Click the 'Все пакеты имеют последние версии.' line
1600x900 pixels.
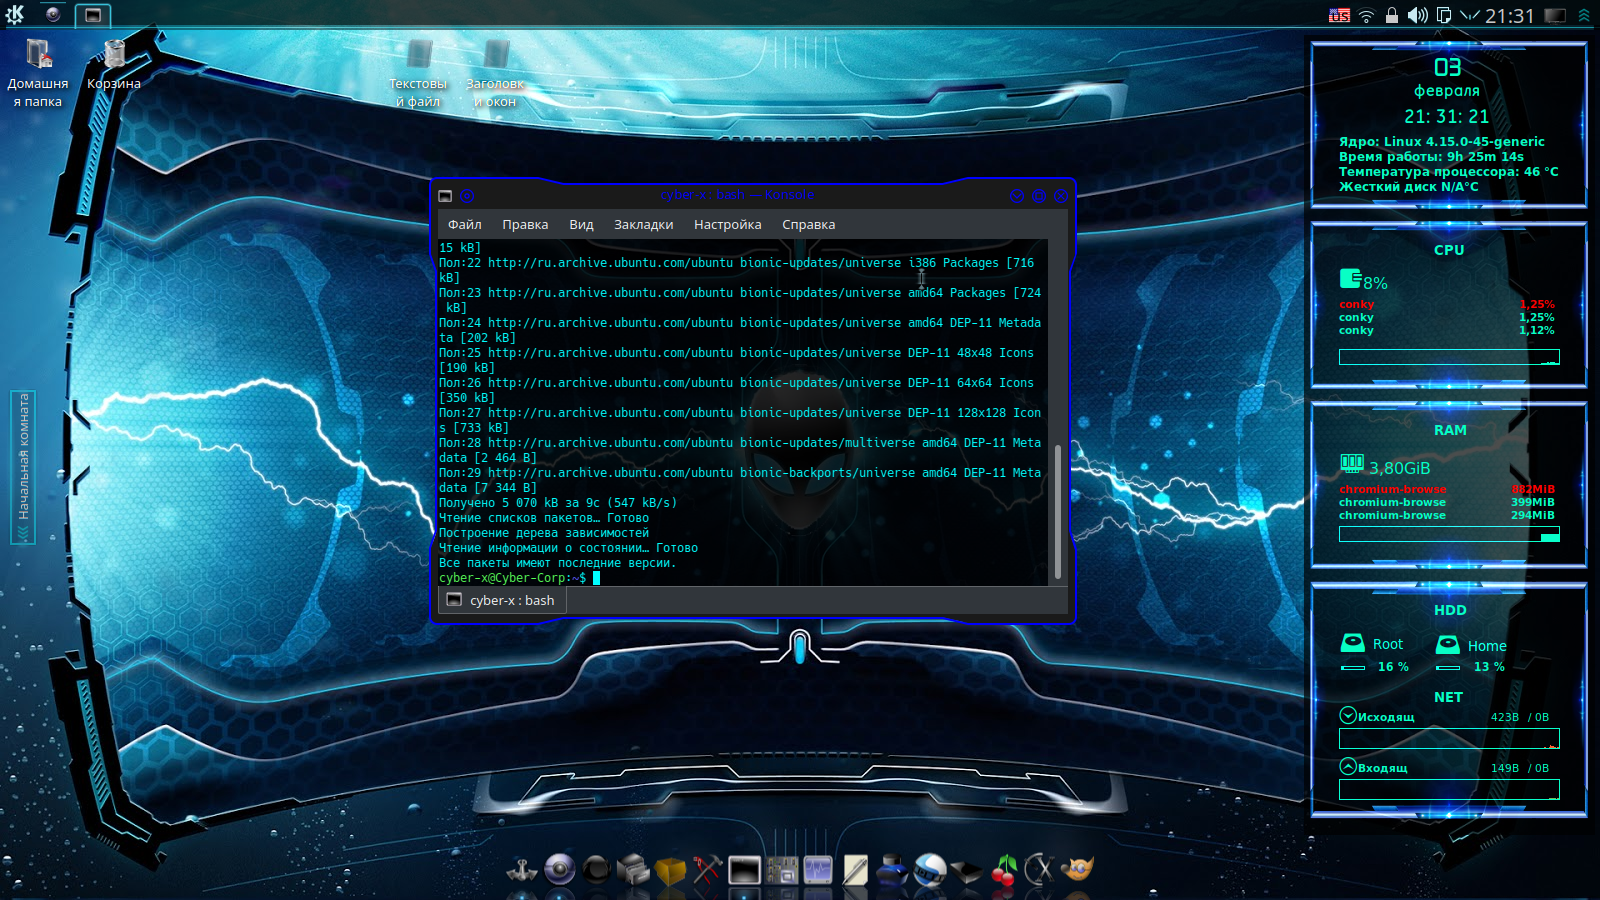point(557,563)
